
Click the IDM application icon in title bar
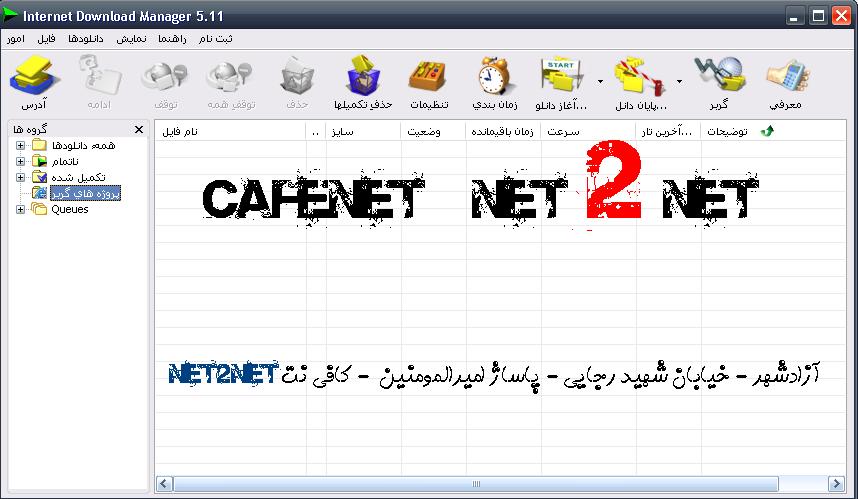[9, 15]
